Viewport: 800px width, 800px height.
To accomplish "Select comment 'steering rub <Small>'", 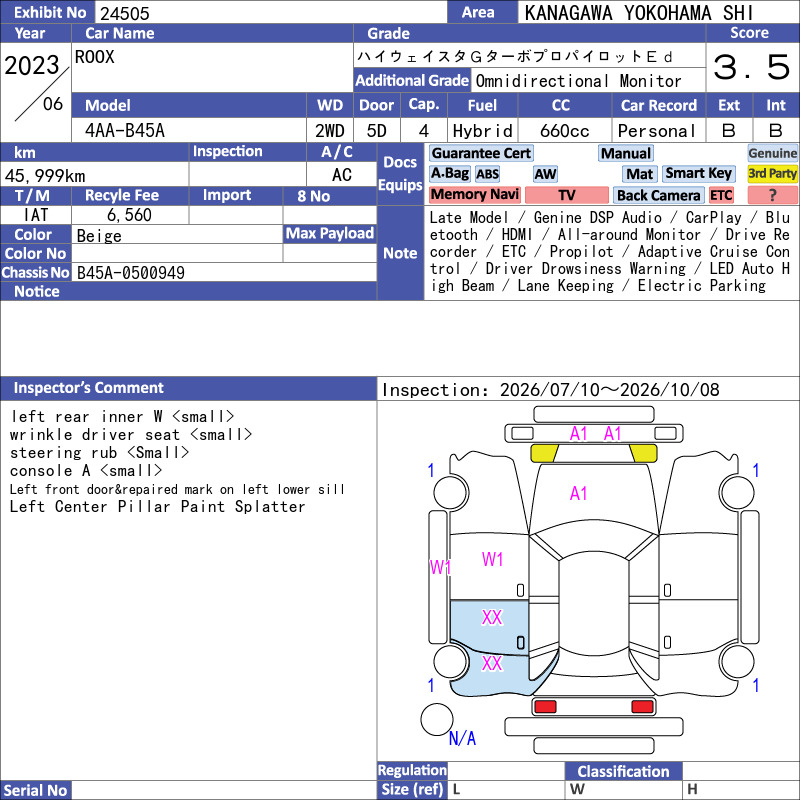I will (x=99, y=453).
